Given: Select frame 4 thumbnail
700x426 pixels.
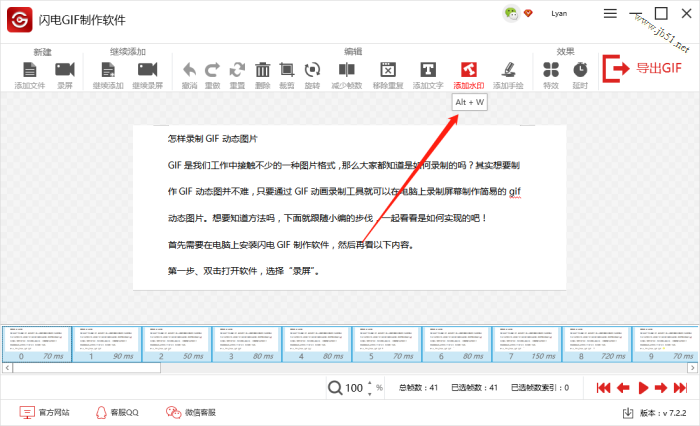Looking at the screenshot, I should tap(317, 344).
